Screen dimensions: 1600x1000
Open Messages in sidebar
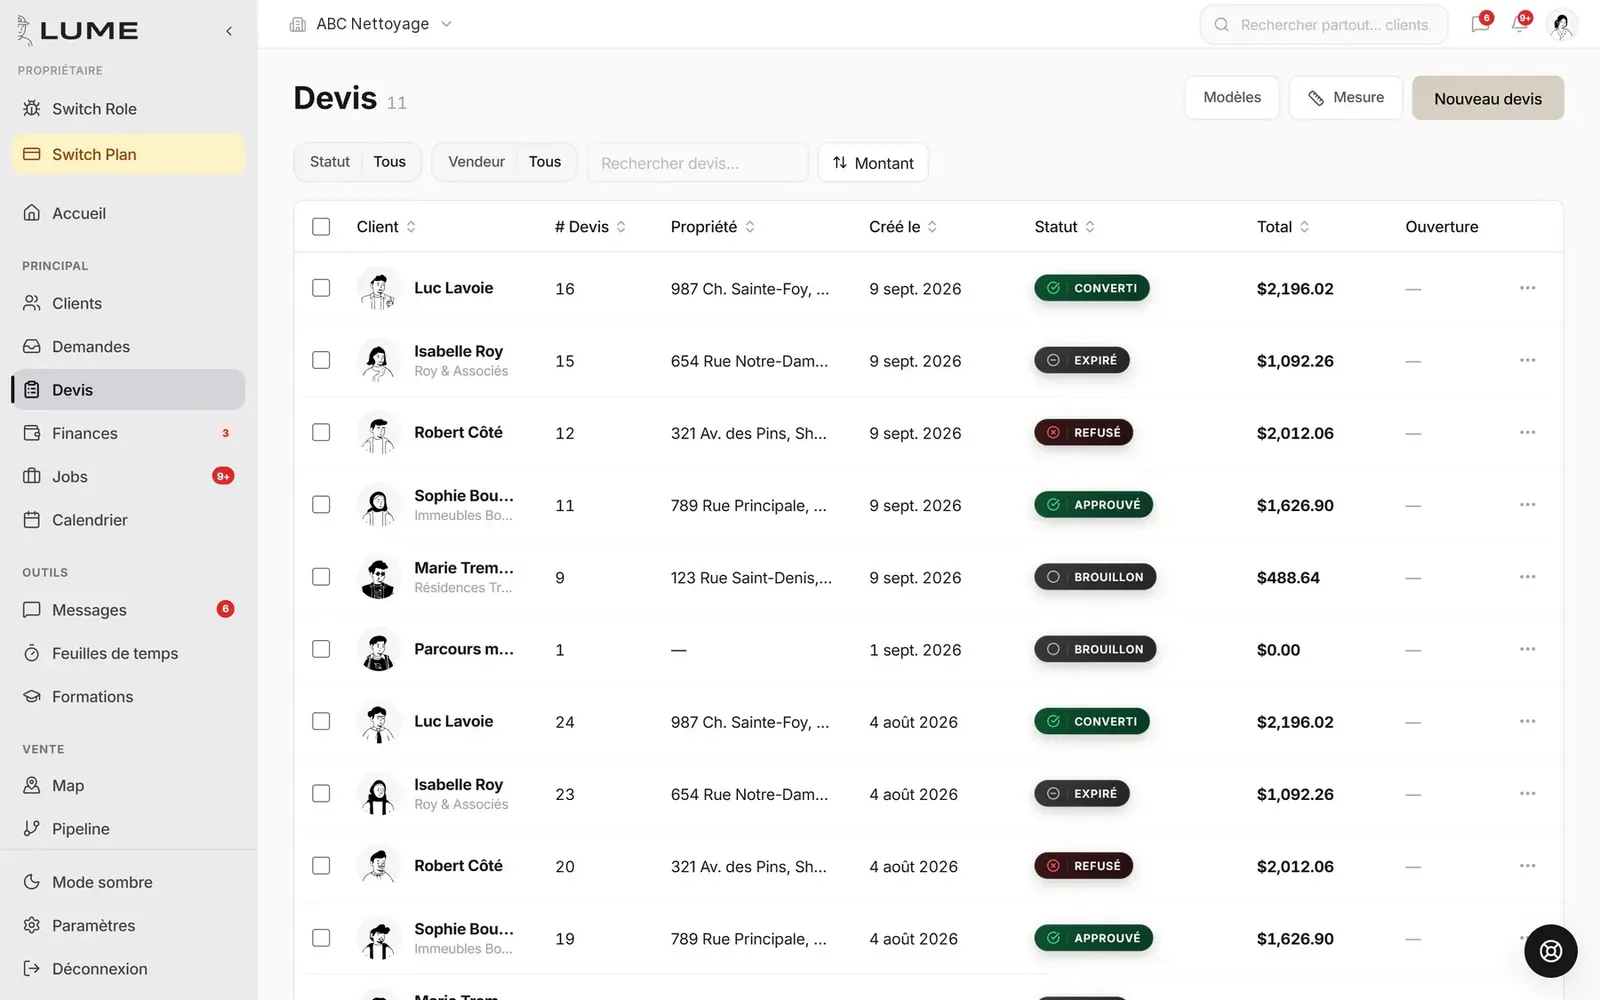coord(128,610)
